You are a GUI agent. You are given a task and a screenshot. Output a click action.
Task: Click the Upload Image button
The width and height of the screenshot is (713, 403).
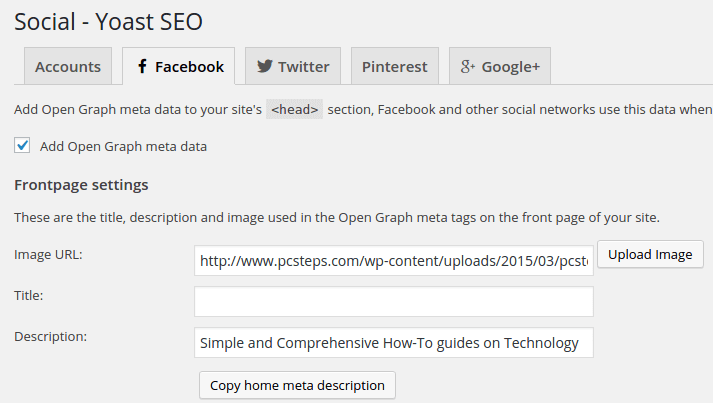click(650, 254)
